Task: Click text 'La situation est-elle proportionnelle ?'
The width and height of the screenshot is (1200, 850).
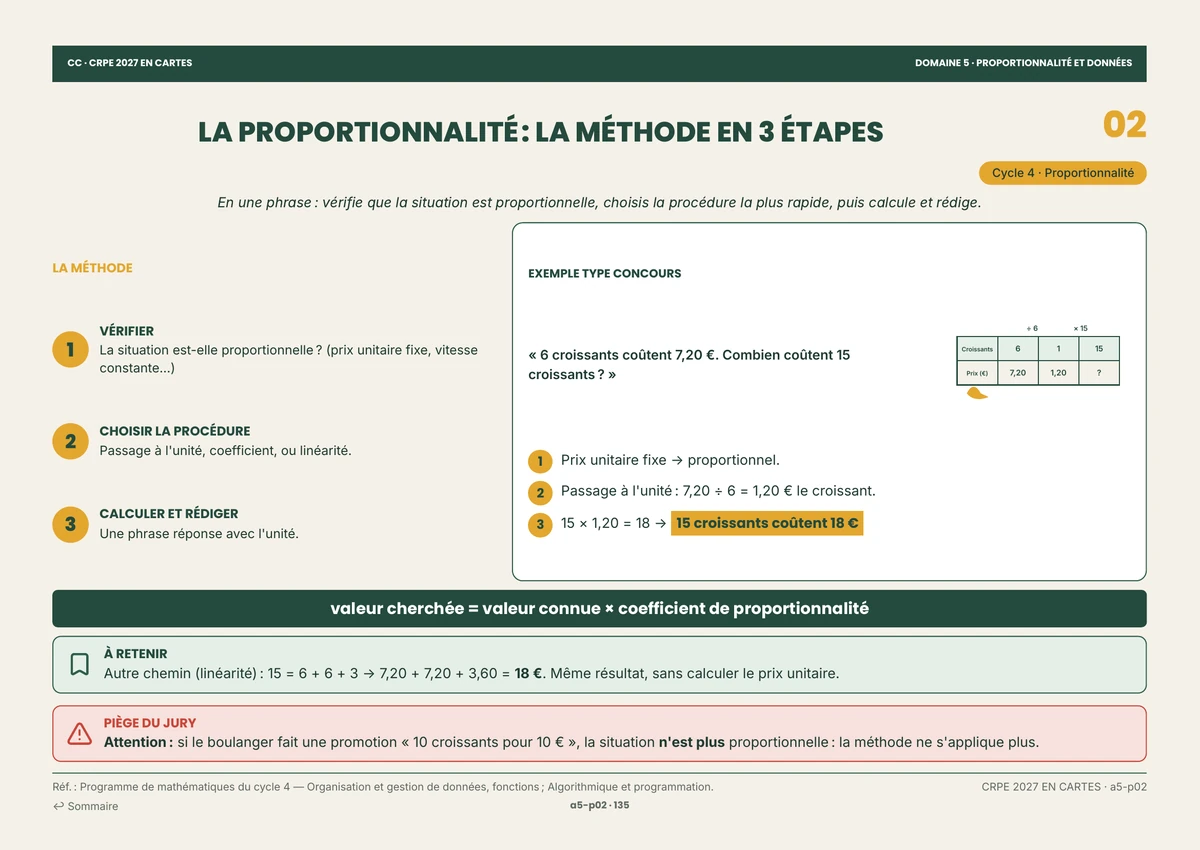Action: 211,350
